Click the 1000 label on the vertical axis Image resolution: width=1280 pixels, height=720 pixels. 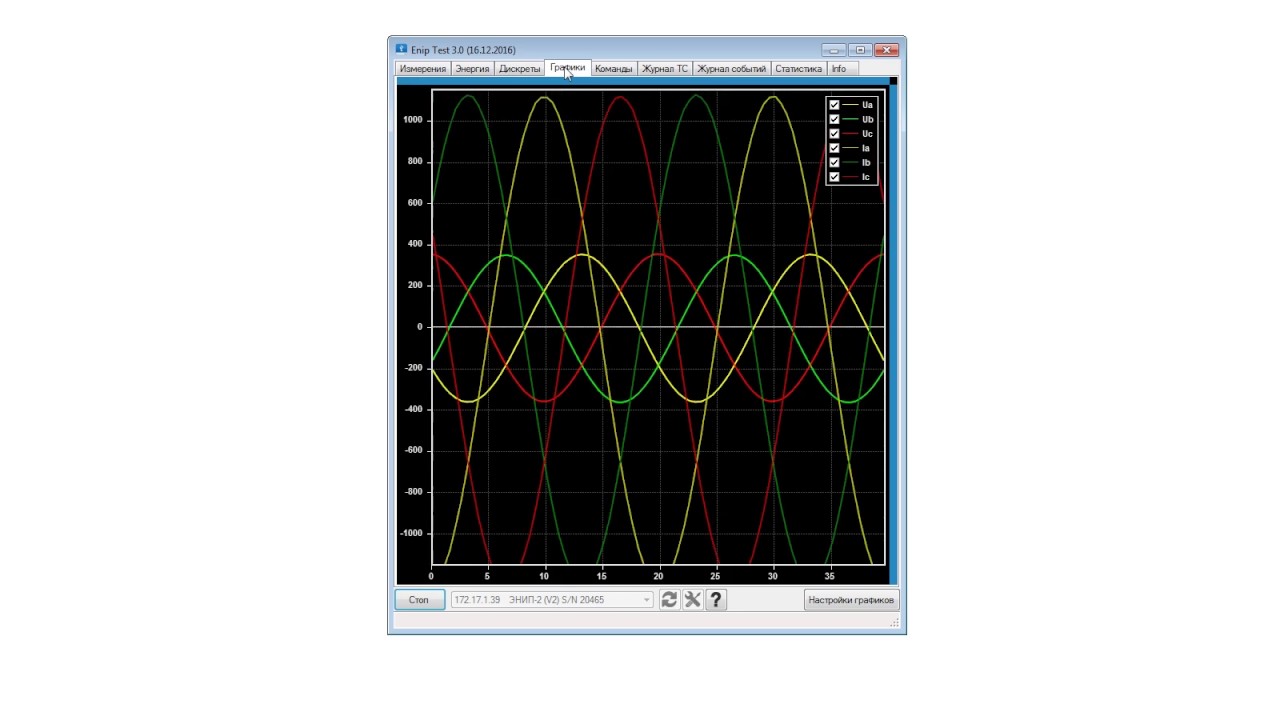[413, 120]
